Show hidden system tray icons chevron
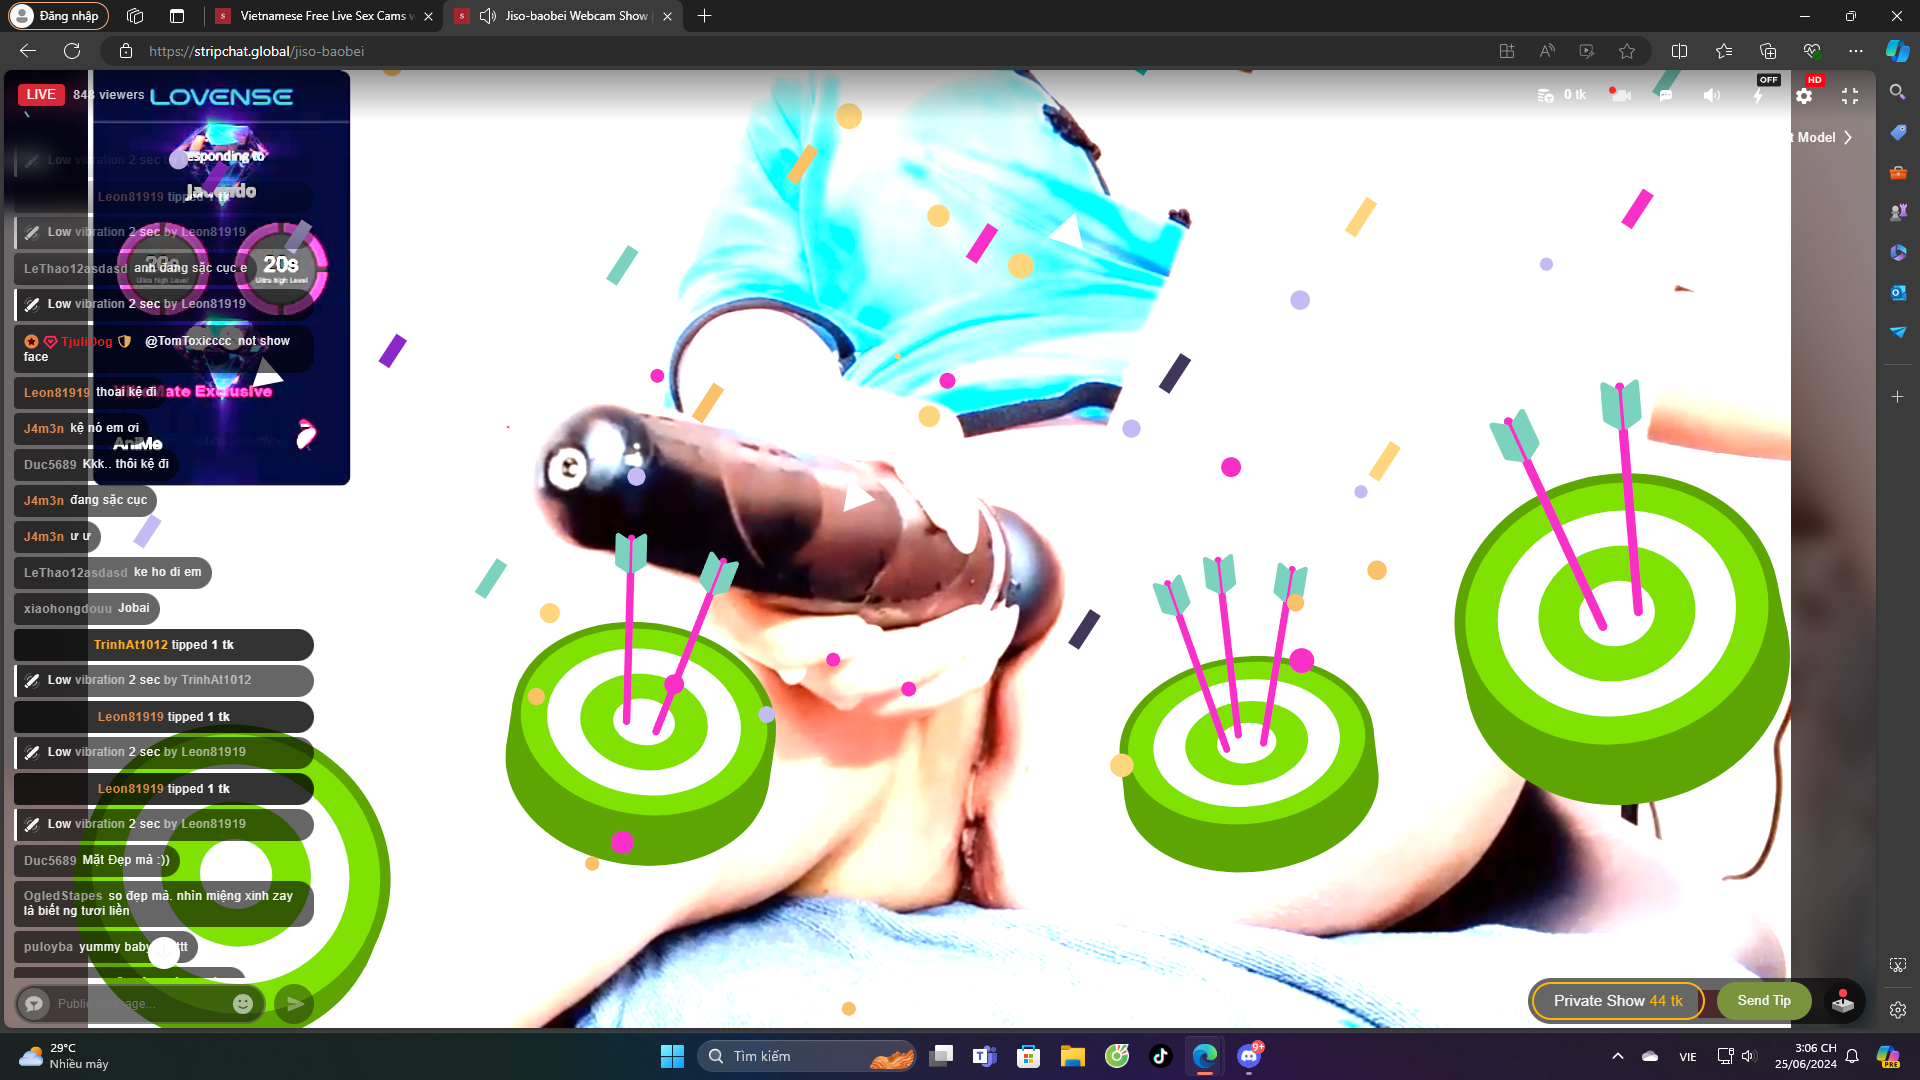Image resolution: width=1920 pixels, height=1080 pixels. tap(1617, 1056)
